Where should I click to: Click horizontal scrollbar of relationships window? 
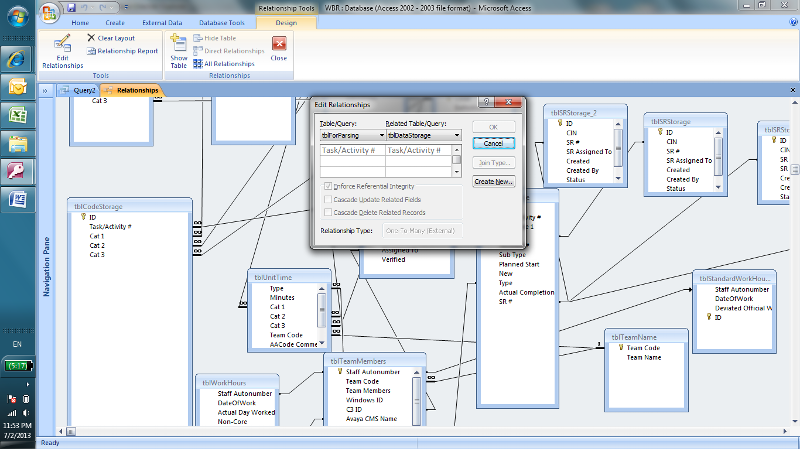[423, 431]
